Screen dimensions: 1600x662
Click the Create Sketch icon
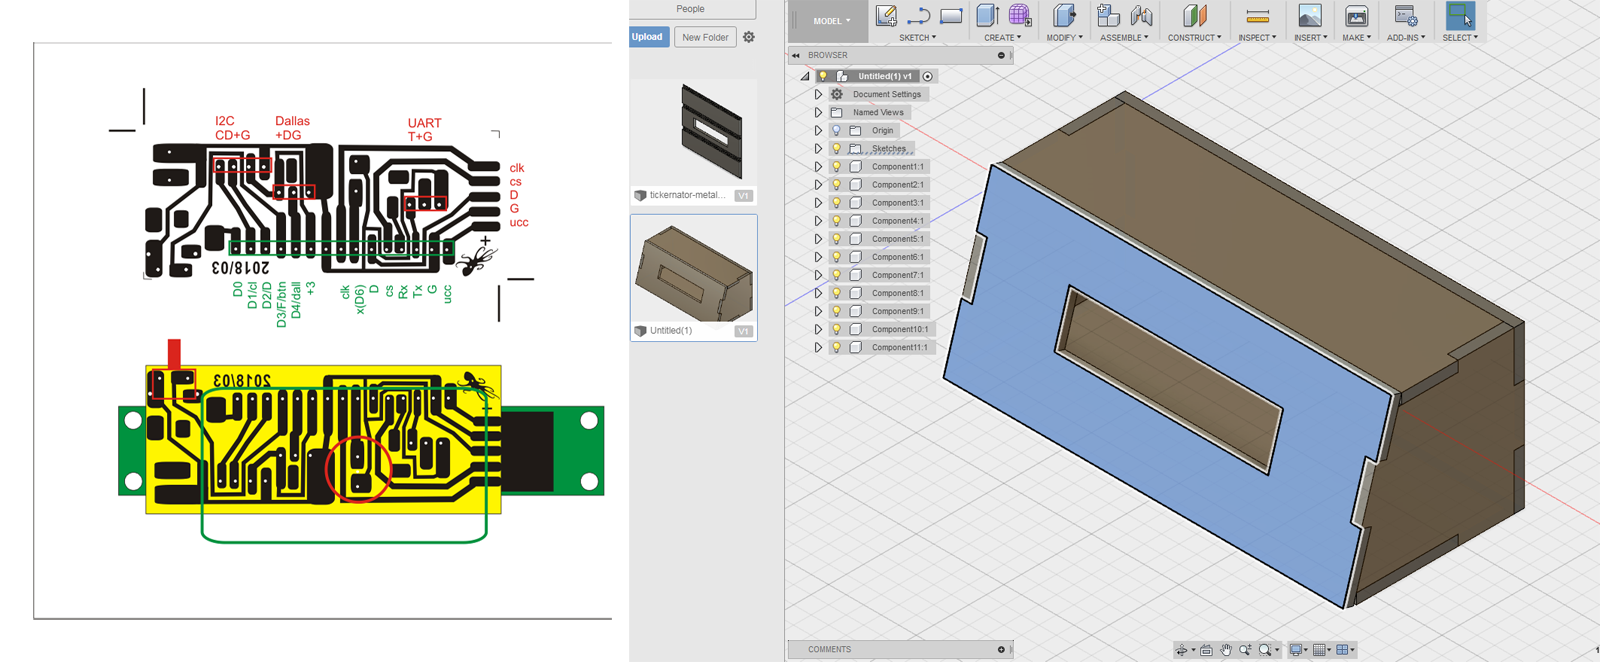coord(886,16)
